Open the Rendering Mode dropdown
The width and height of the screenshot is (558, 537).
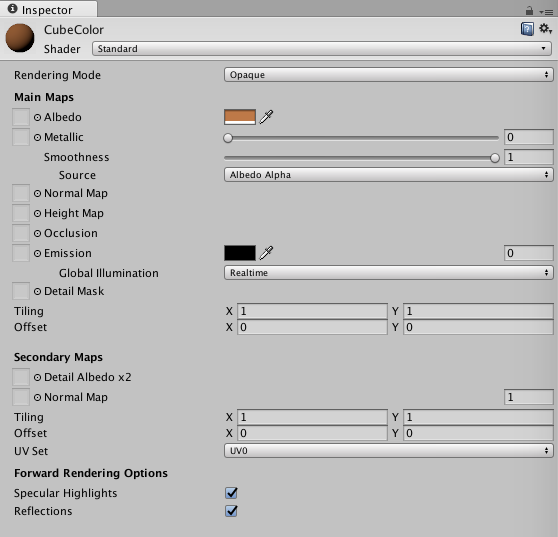(x=389, y=75)
